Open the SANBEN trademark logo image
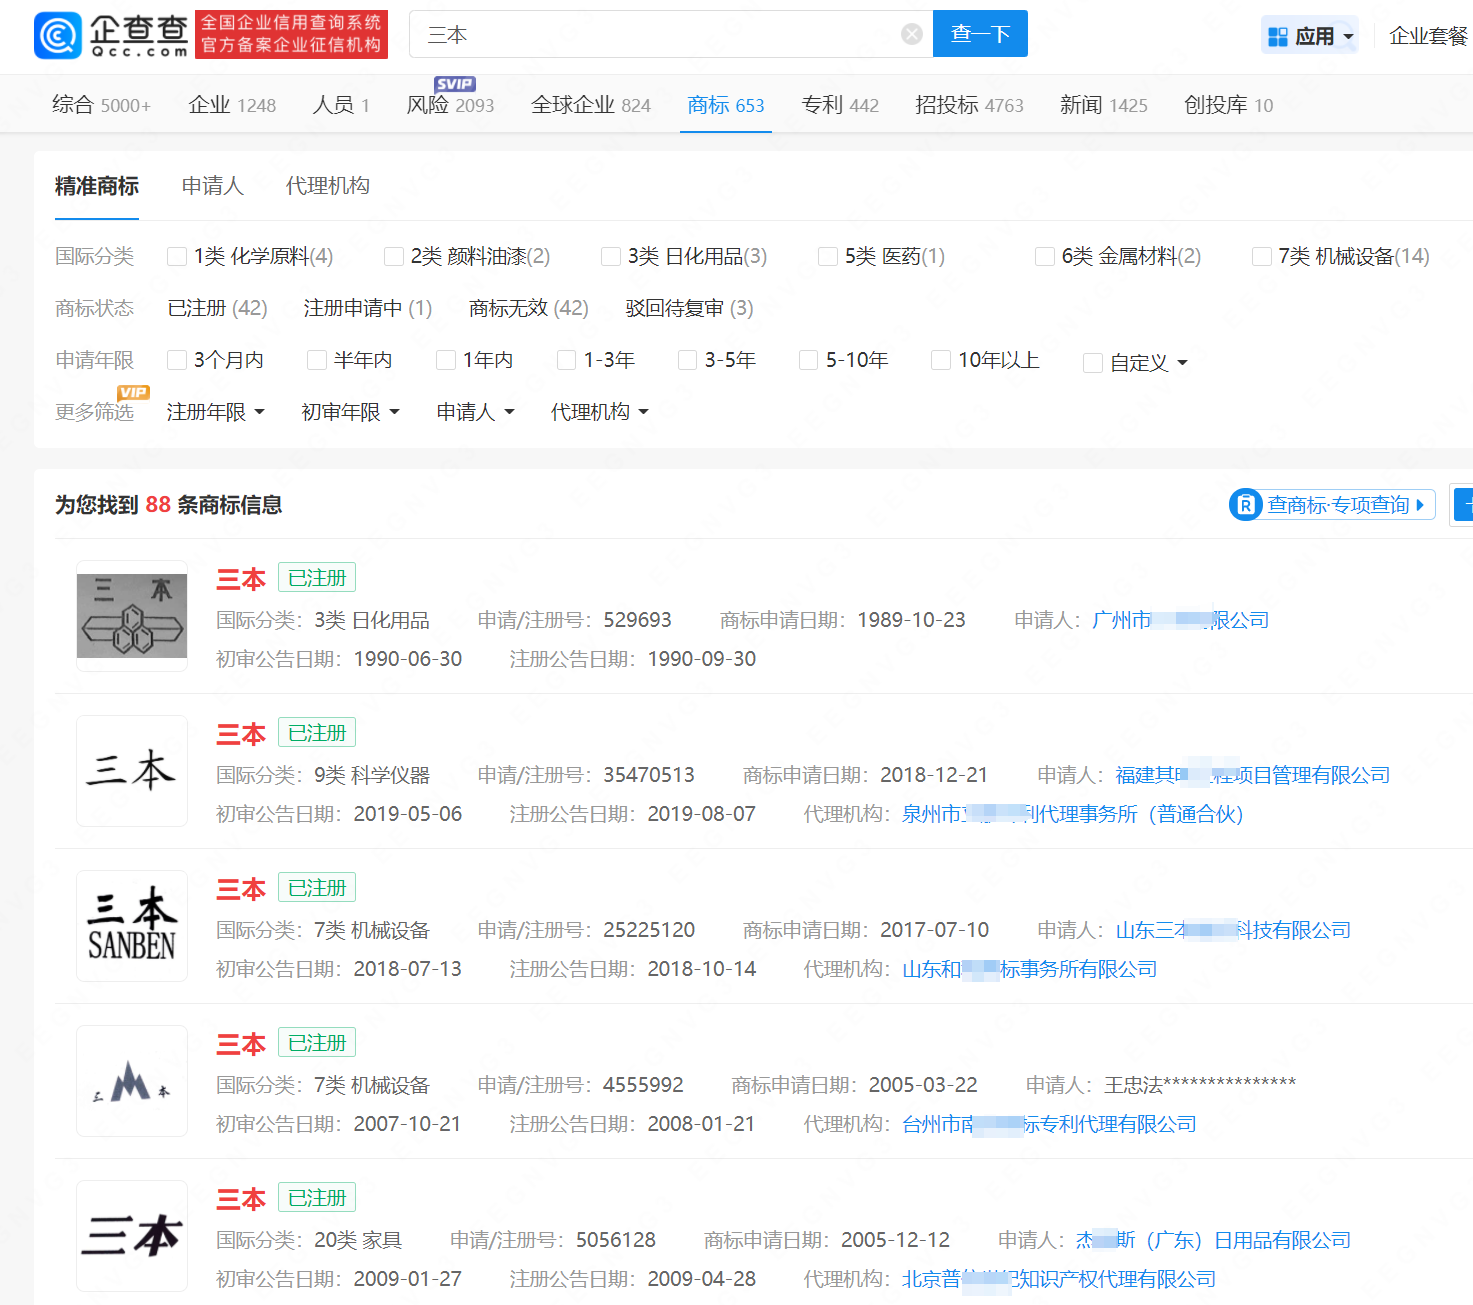This screenshot has height=1305, width=1473. [132, 926]
